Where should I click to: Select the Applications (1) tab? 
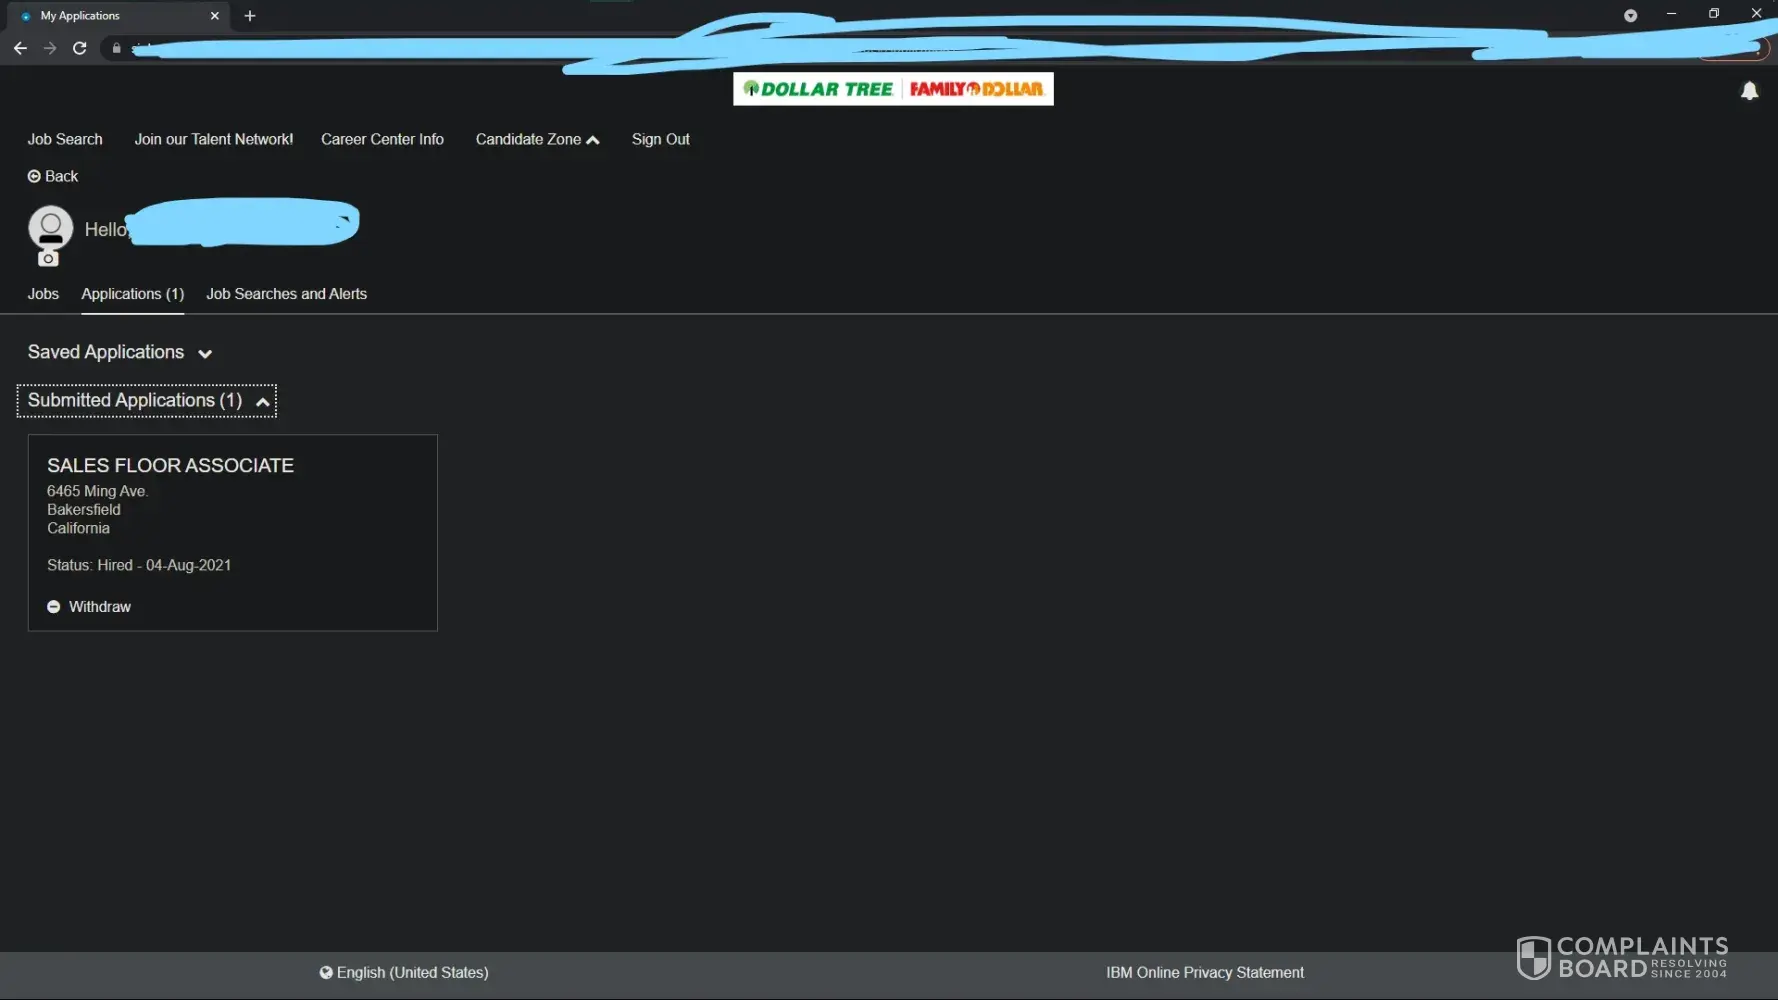pyautogui.click(x=132, y=294)
